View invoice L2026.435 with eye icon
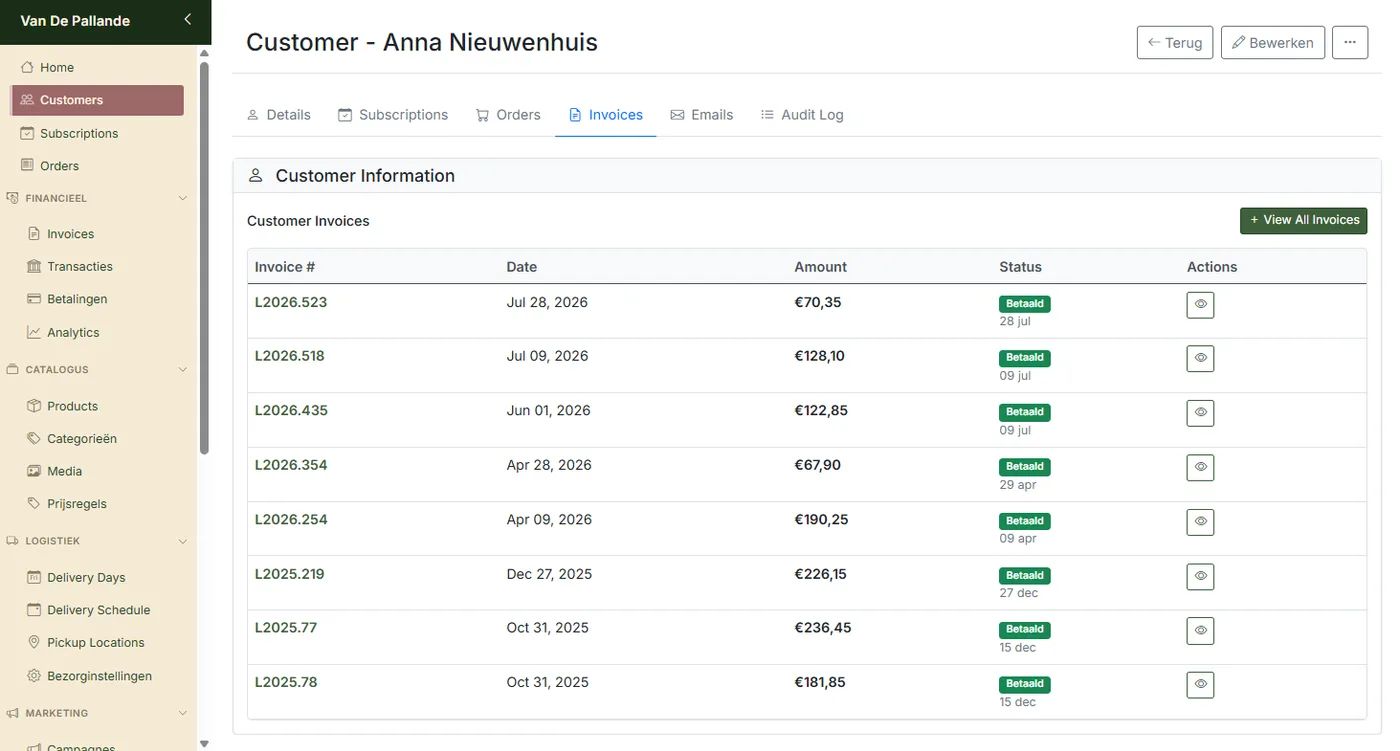The height and width of the screenshot is (751, 1400). point(1200,412)
